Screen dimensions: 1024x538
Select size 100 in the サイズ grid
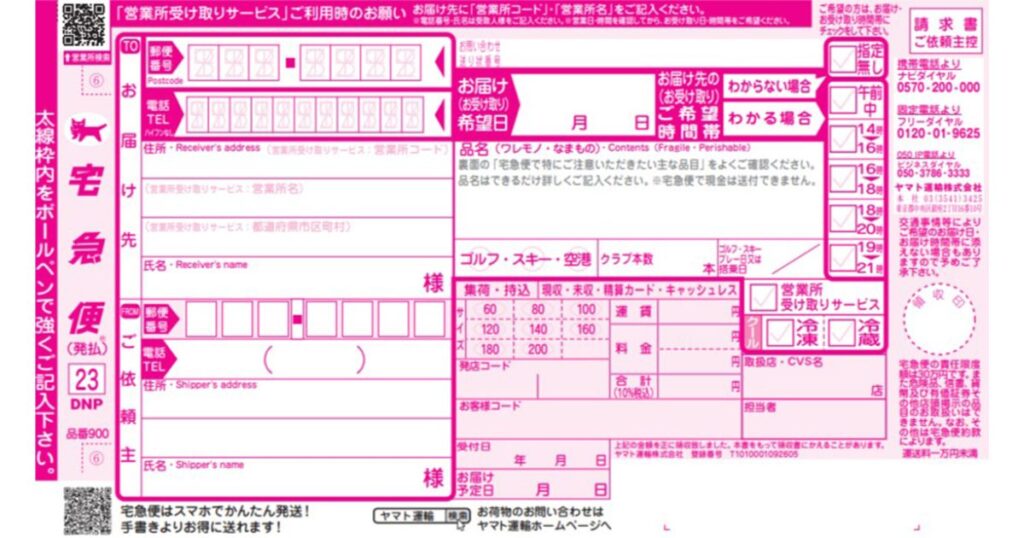586,309
